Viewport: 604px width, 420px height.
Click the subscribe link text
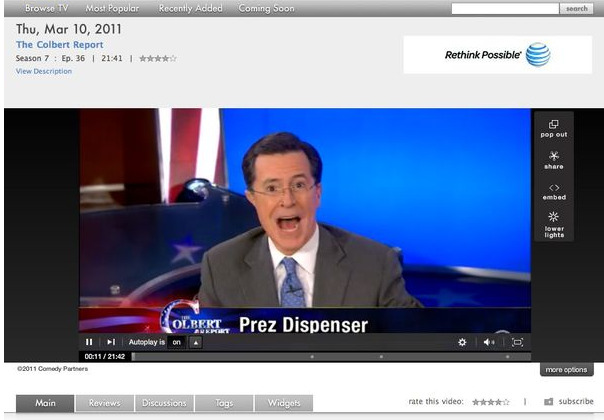[576, 402]
